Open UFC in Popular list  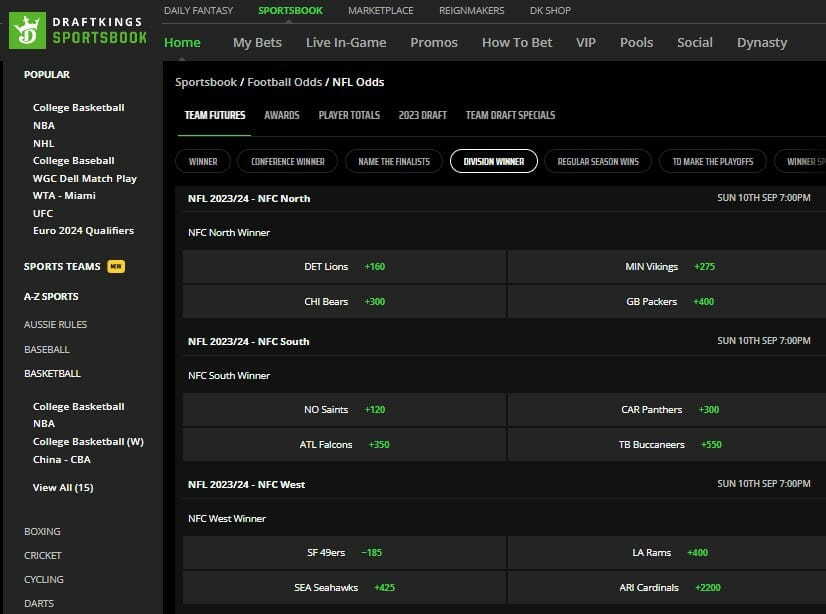coord(43,213)
